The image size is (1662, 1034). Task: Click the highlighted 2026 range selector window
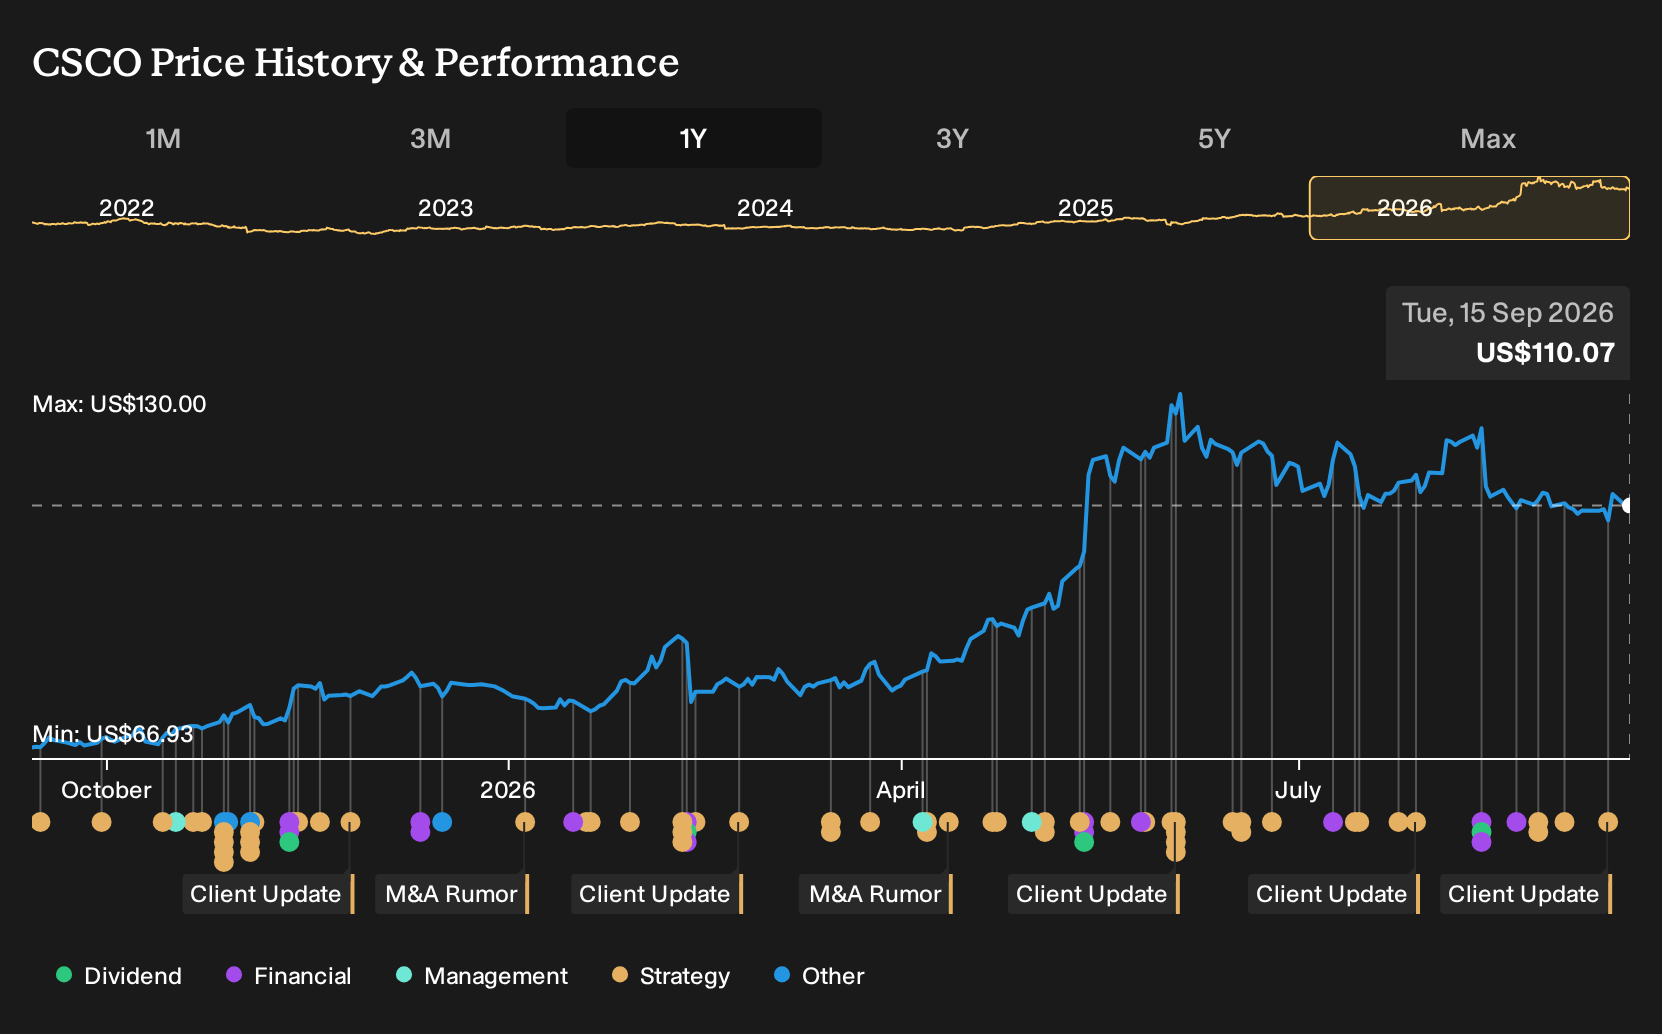(1469, 208)
